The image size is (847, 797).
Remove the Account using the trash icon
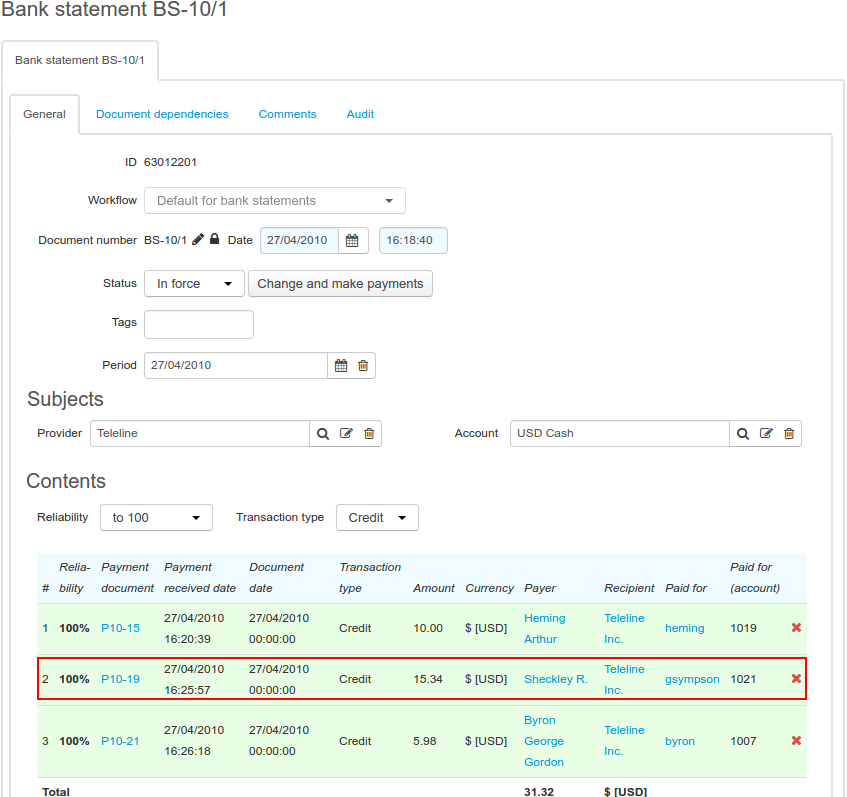tap(789, 433)
